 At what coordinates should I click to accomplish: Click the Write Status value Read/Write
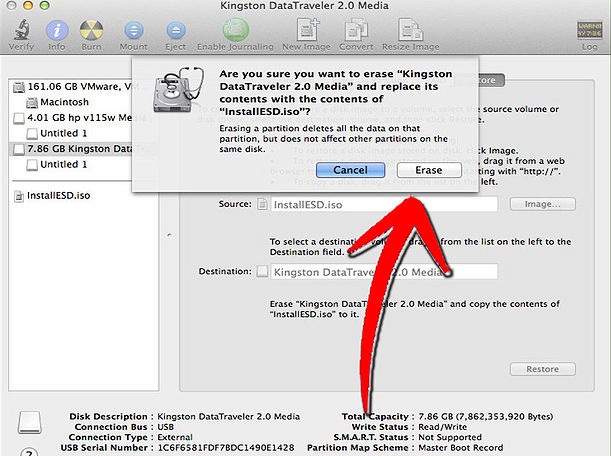(x=442, y=427)
